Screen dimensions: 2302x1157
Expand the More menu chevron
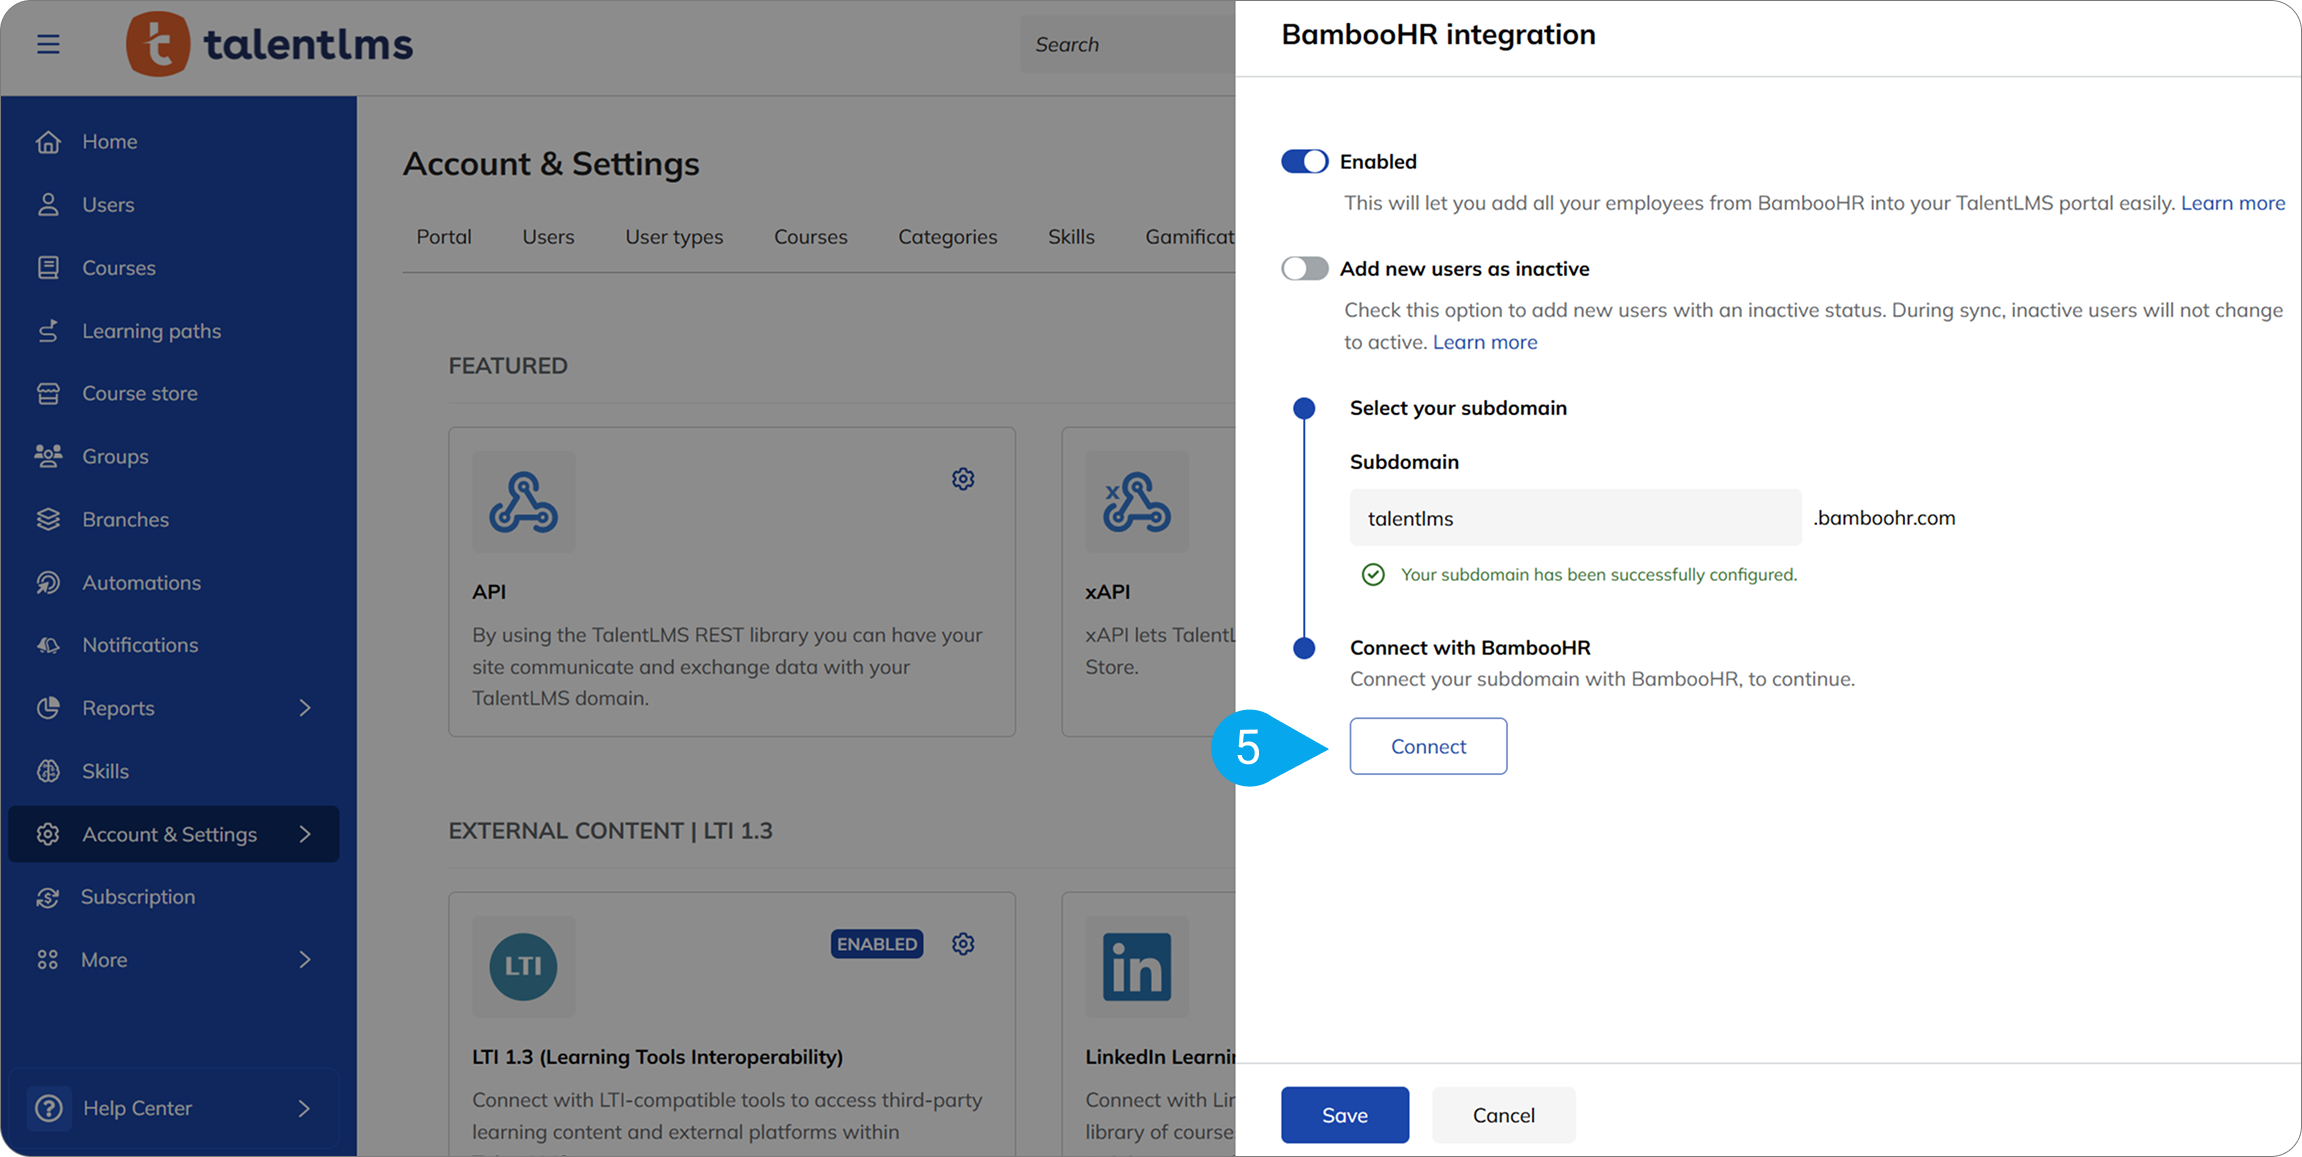[x=305, y=960]
